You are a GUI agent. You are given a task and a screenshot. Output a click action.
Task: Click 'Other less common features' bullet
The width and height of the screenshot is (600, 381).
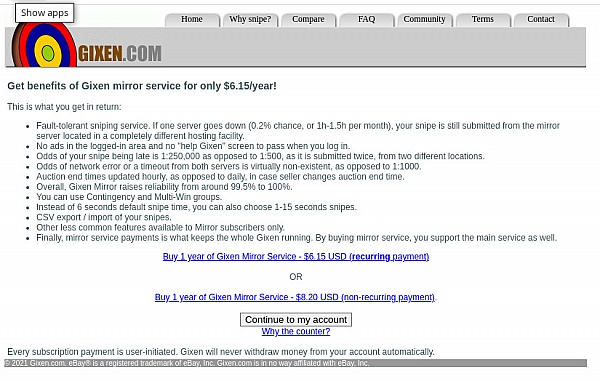click(160, 228)
